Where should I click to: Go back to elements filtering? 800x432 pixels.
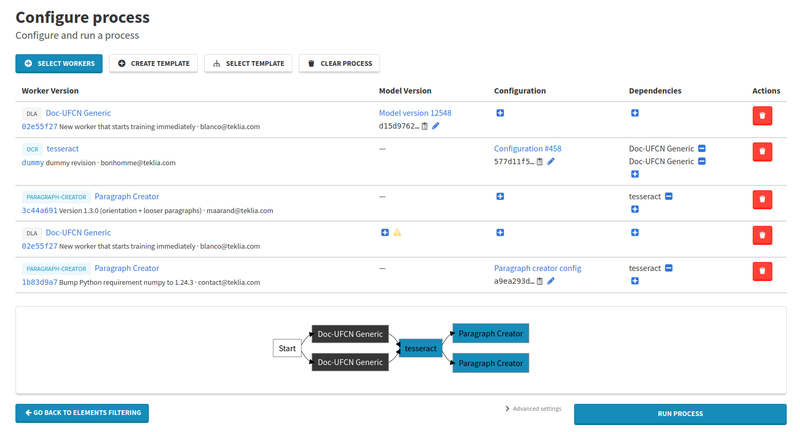point(82,413)
